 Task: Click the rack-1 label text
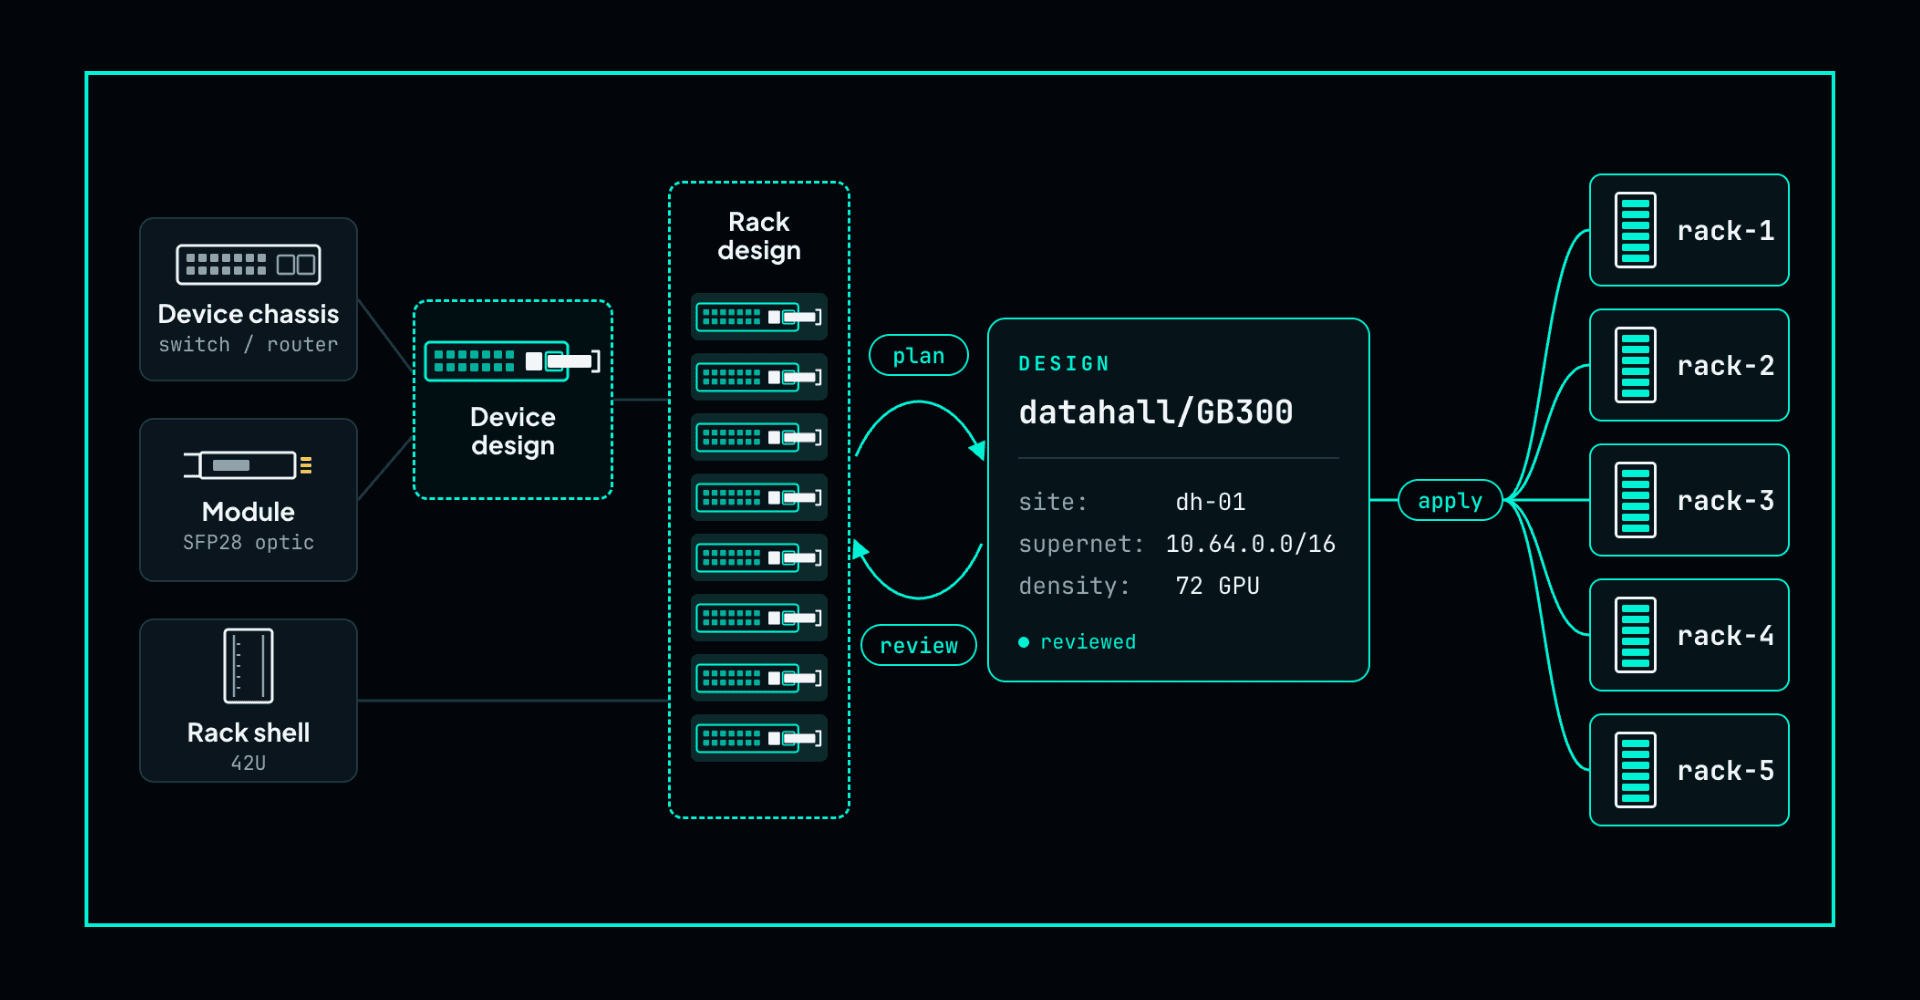pyautogui.click(x=1726, y=231)
